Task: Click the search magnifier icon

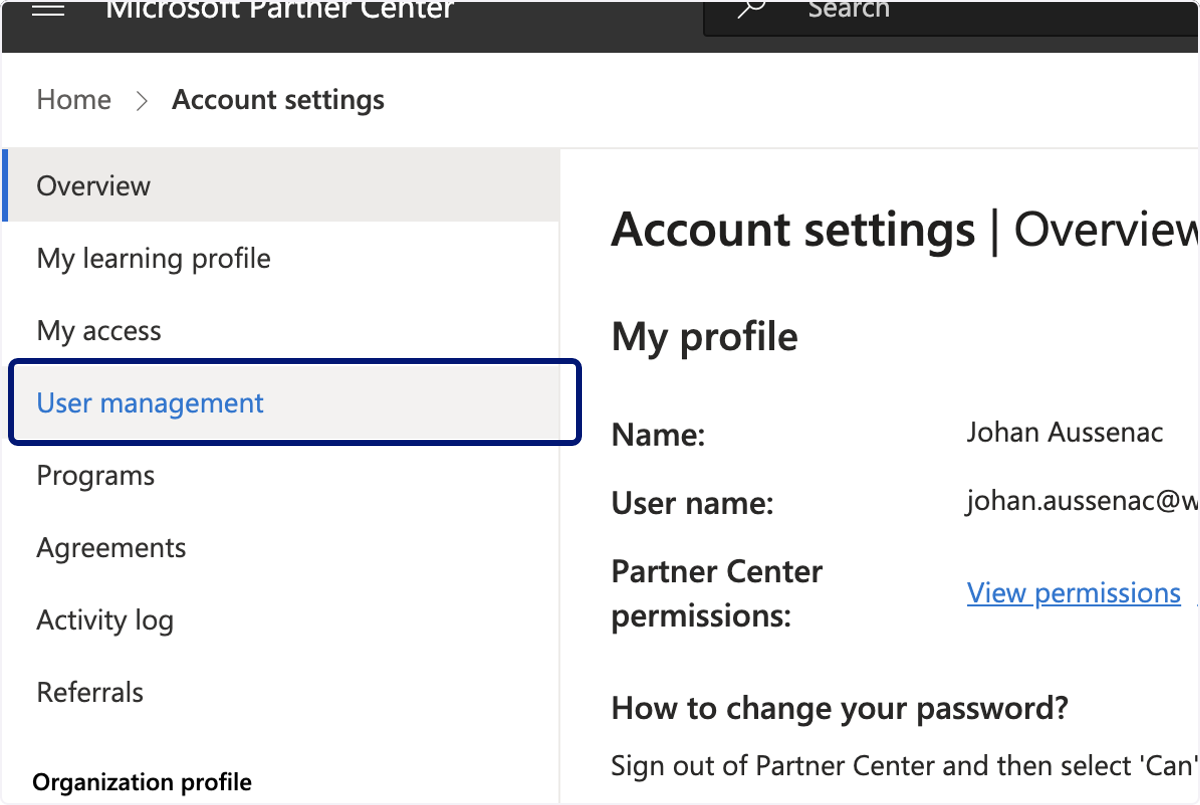Action: [752, 9]
